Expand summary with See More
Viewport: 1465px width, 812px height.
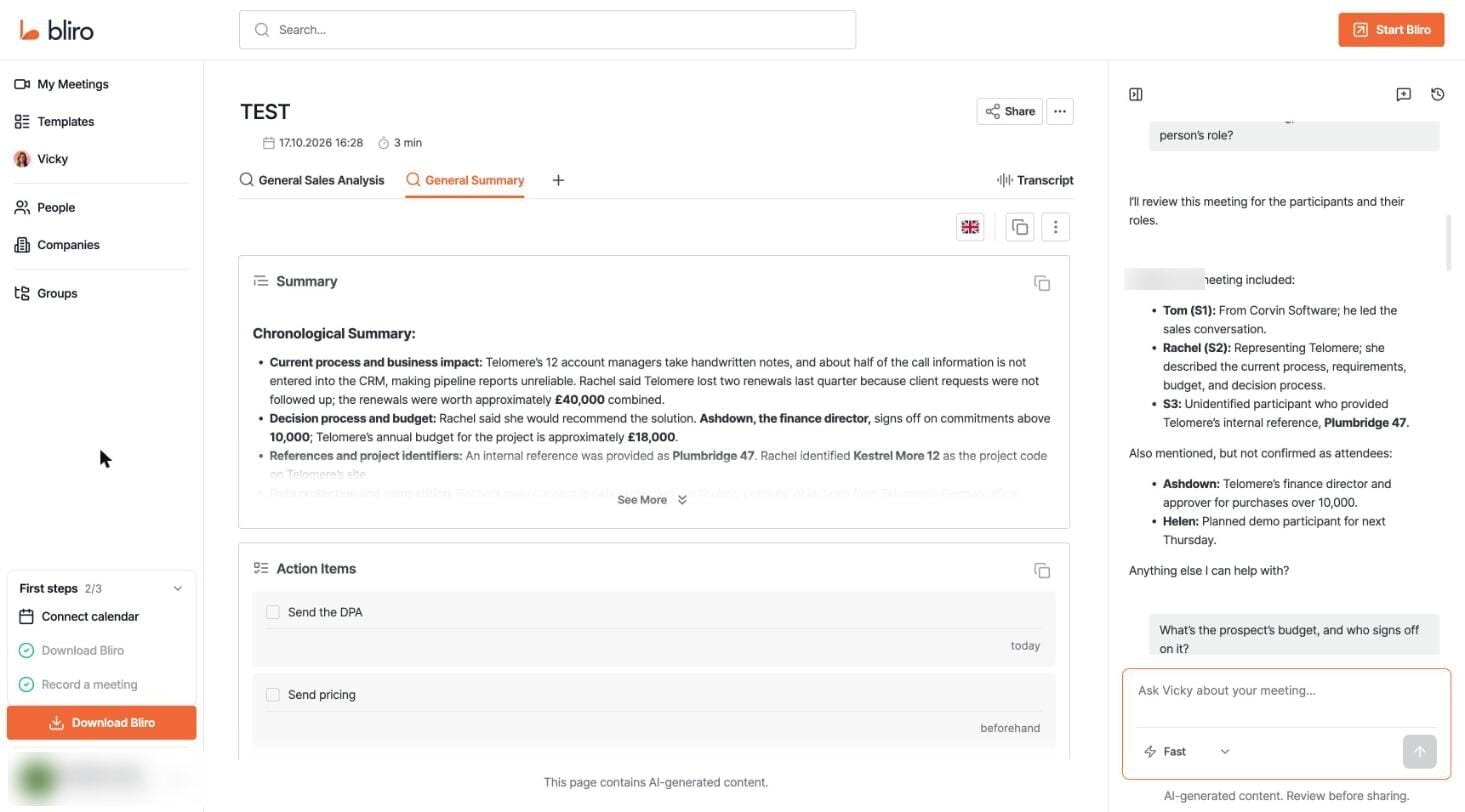[x=652, y=500]
